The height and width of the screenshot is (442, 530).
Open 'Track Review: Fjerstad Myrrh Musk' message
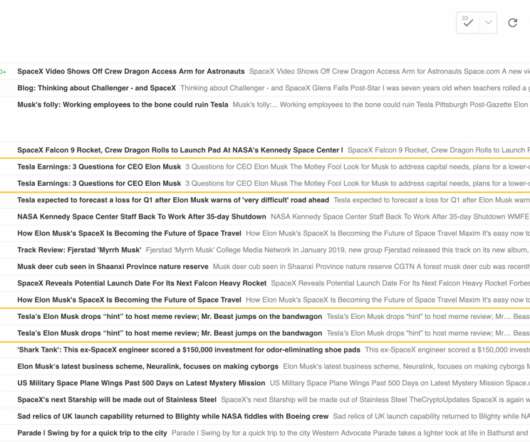265,250
